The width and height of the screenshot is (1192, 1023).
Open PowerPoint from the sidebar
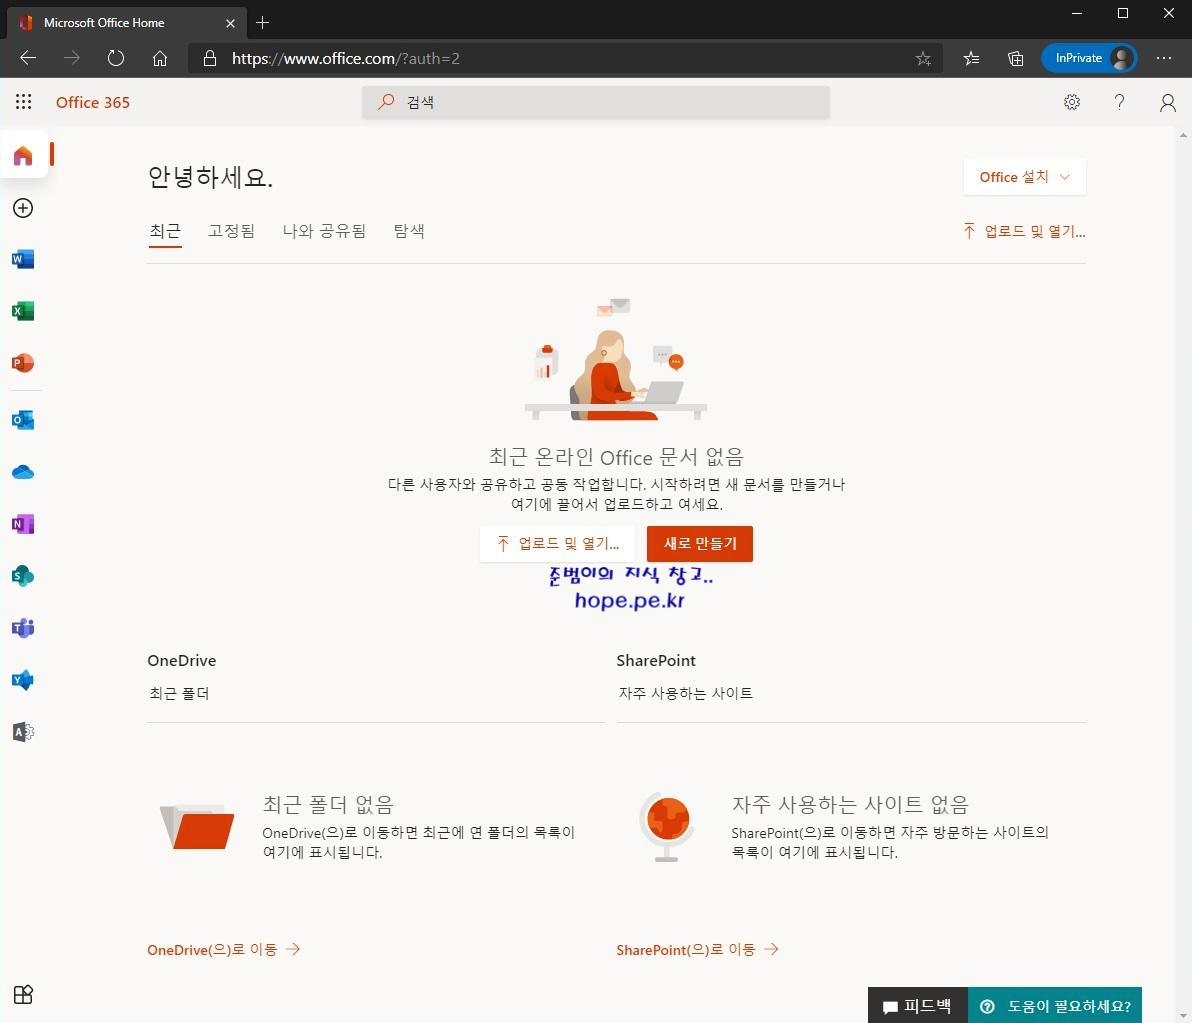click(23, 363)
